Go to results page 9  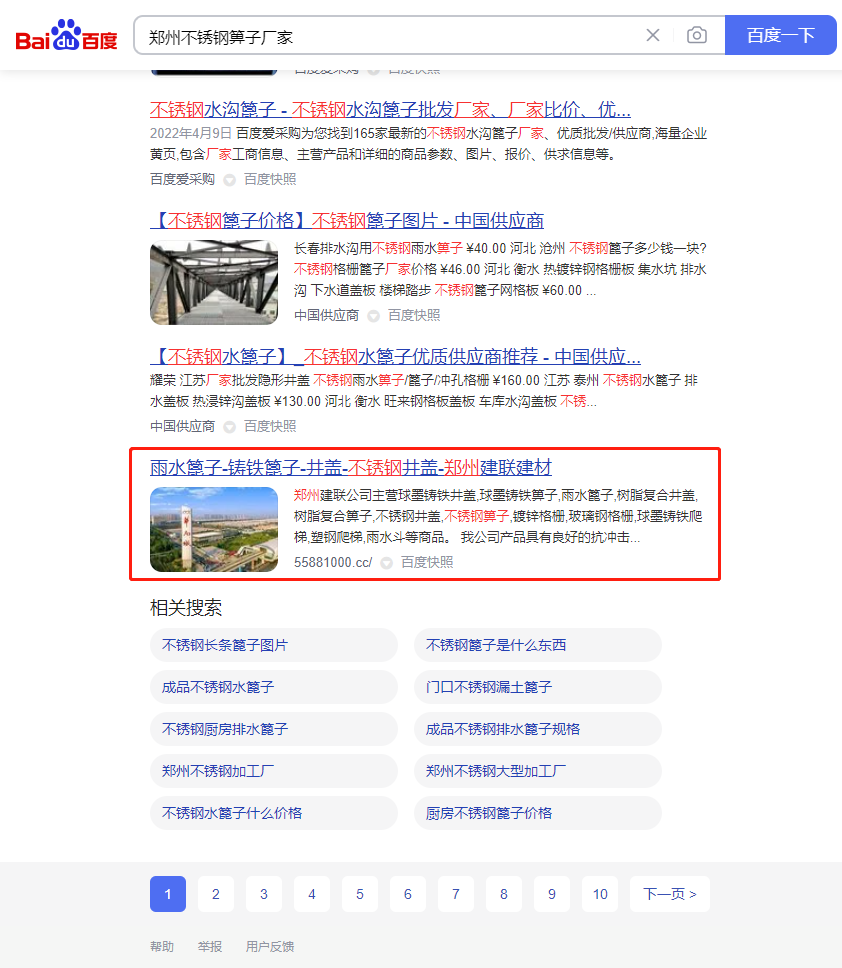click(552, 894)
